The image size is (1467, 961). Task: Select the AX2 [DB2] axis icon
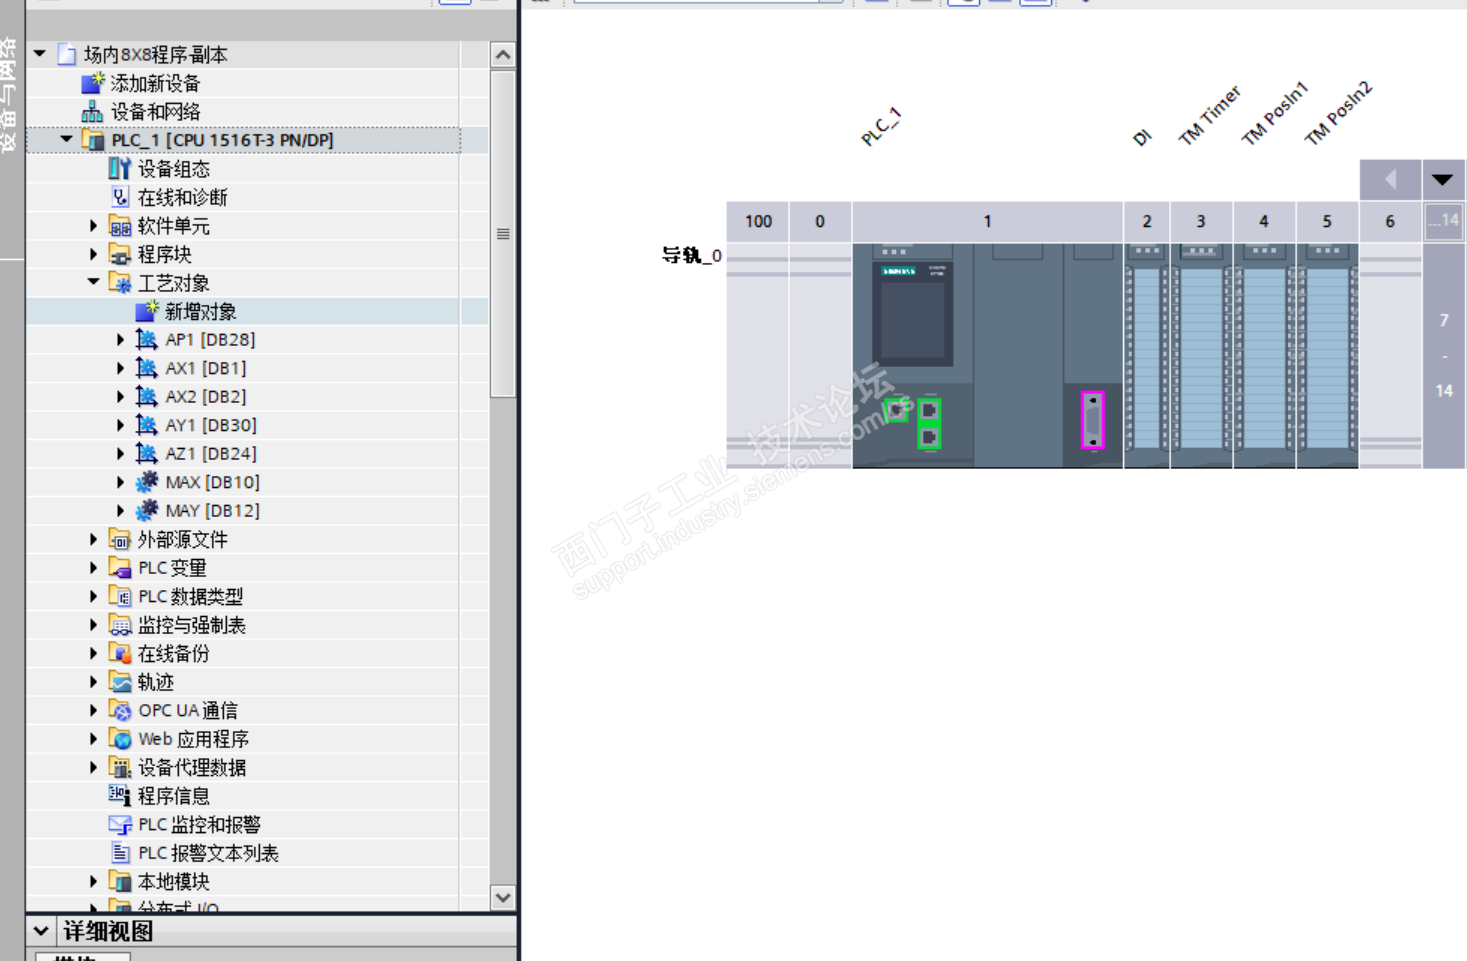point(147,397)
